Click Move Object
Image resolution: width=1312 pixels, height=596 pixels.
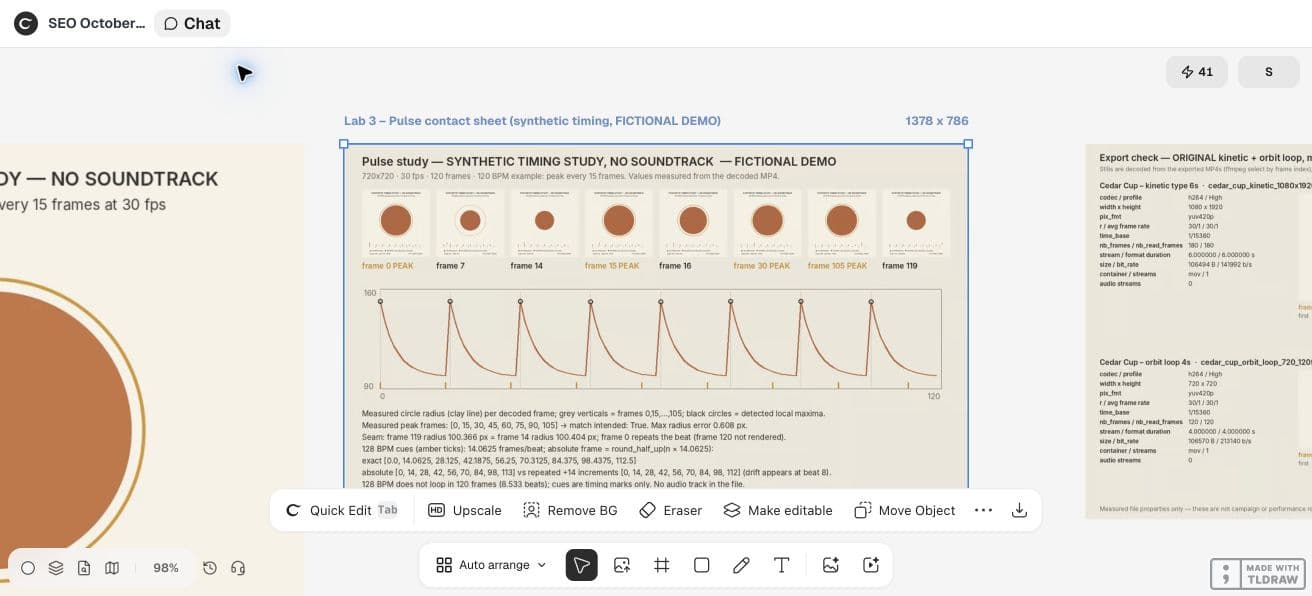(x=906, y=510)
